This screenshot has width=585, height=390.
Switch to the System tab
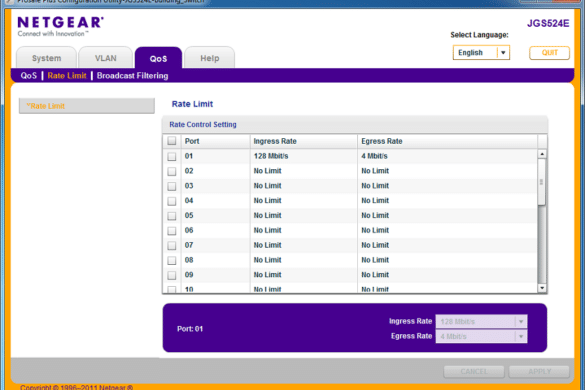(46, 58)
